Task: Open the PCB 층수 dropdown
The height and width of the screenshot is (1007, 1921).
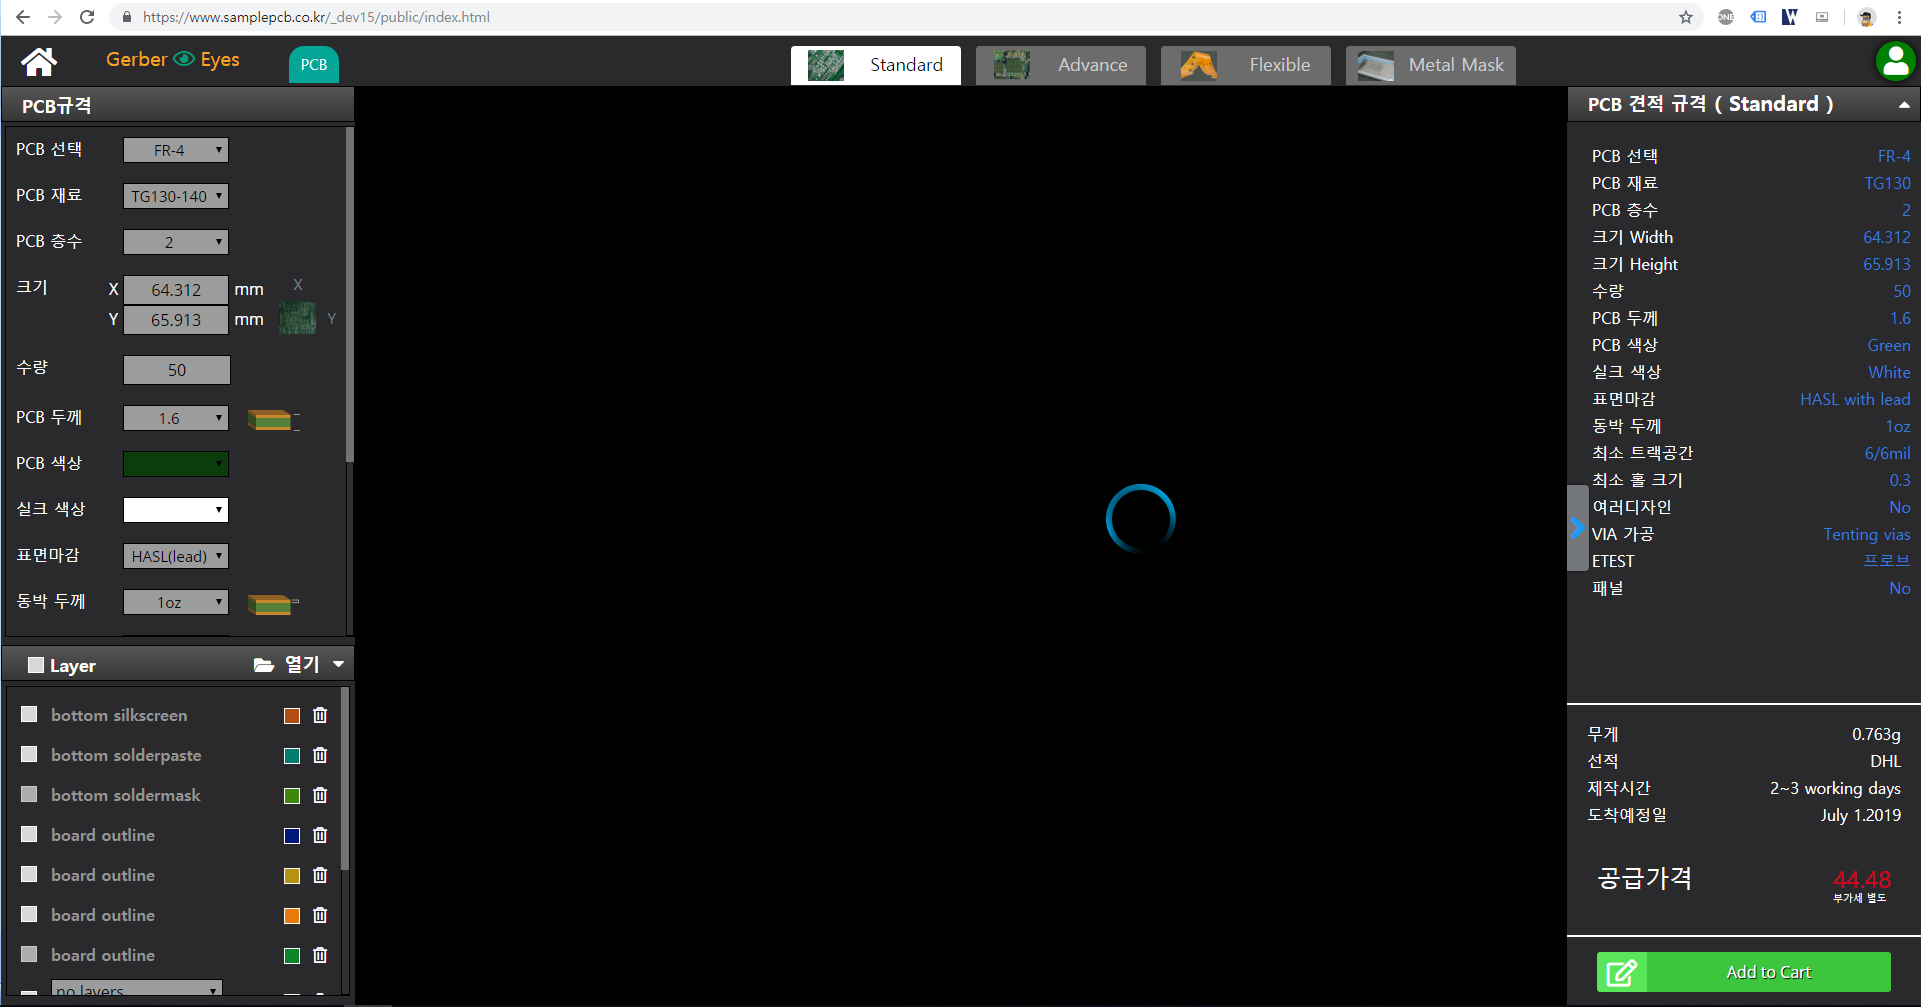Action: click(176, 242)
